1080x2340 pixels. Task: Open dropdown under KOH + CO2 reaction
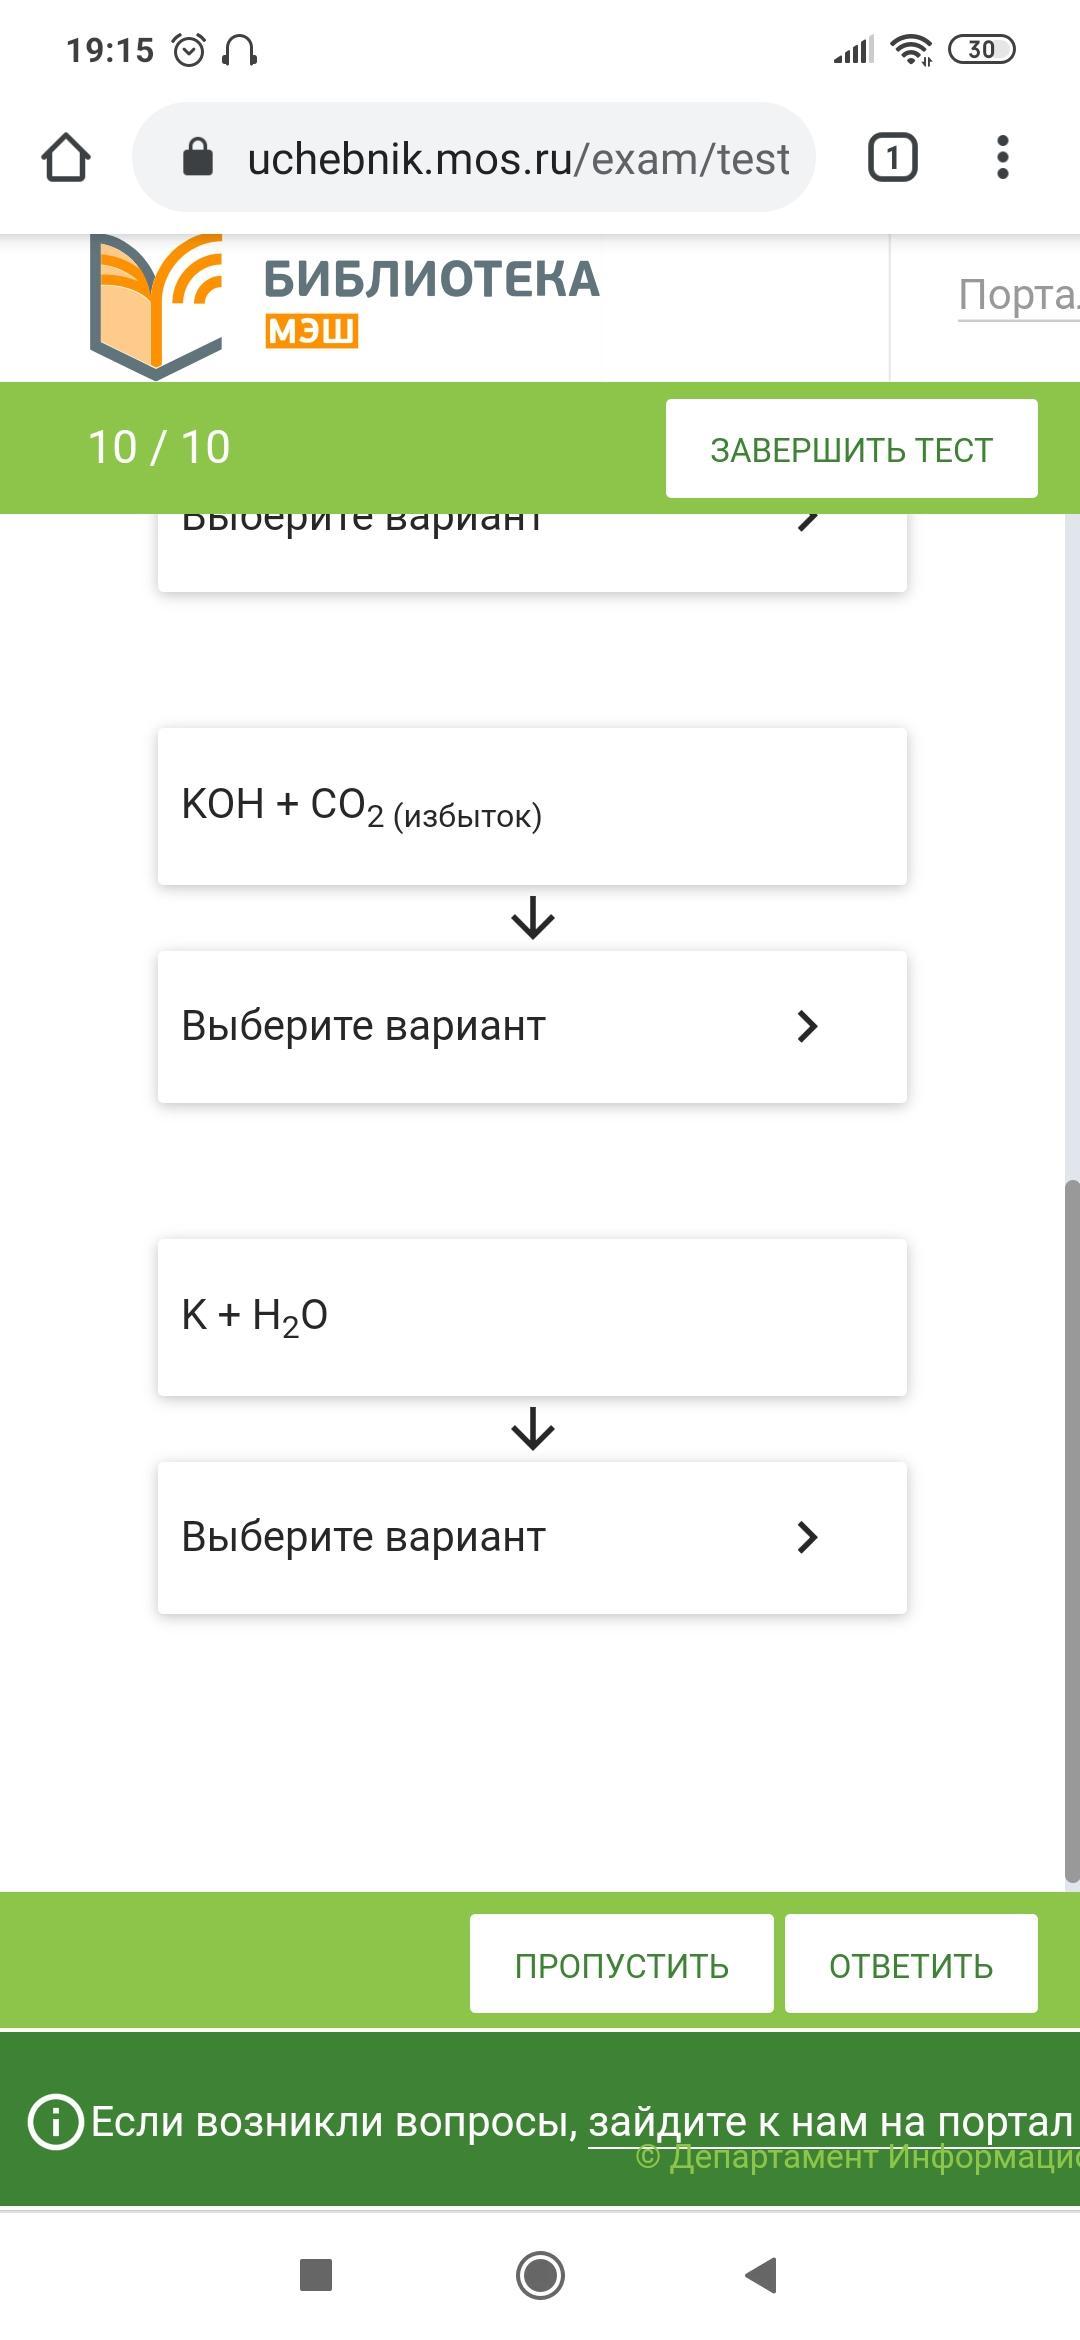click(532, 1026)
